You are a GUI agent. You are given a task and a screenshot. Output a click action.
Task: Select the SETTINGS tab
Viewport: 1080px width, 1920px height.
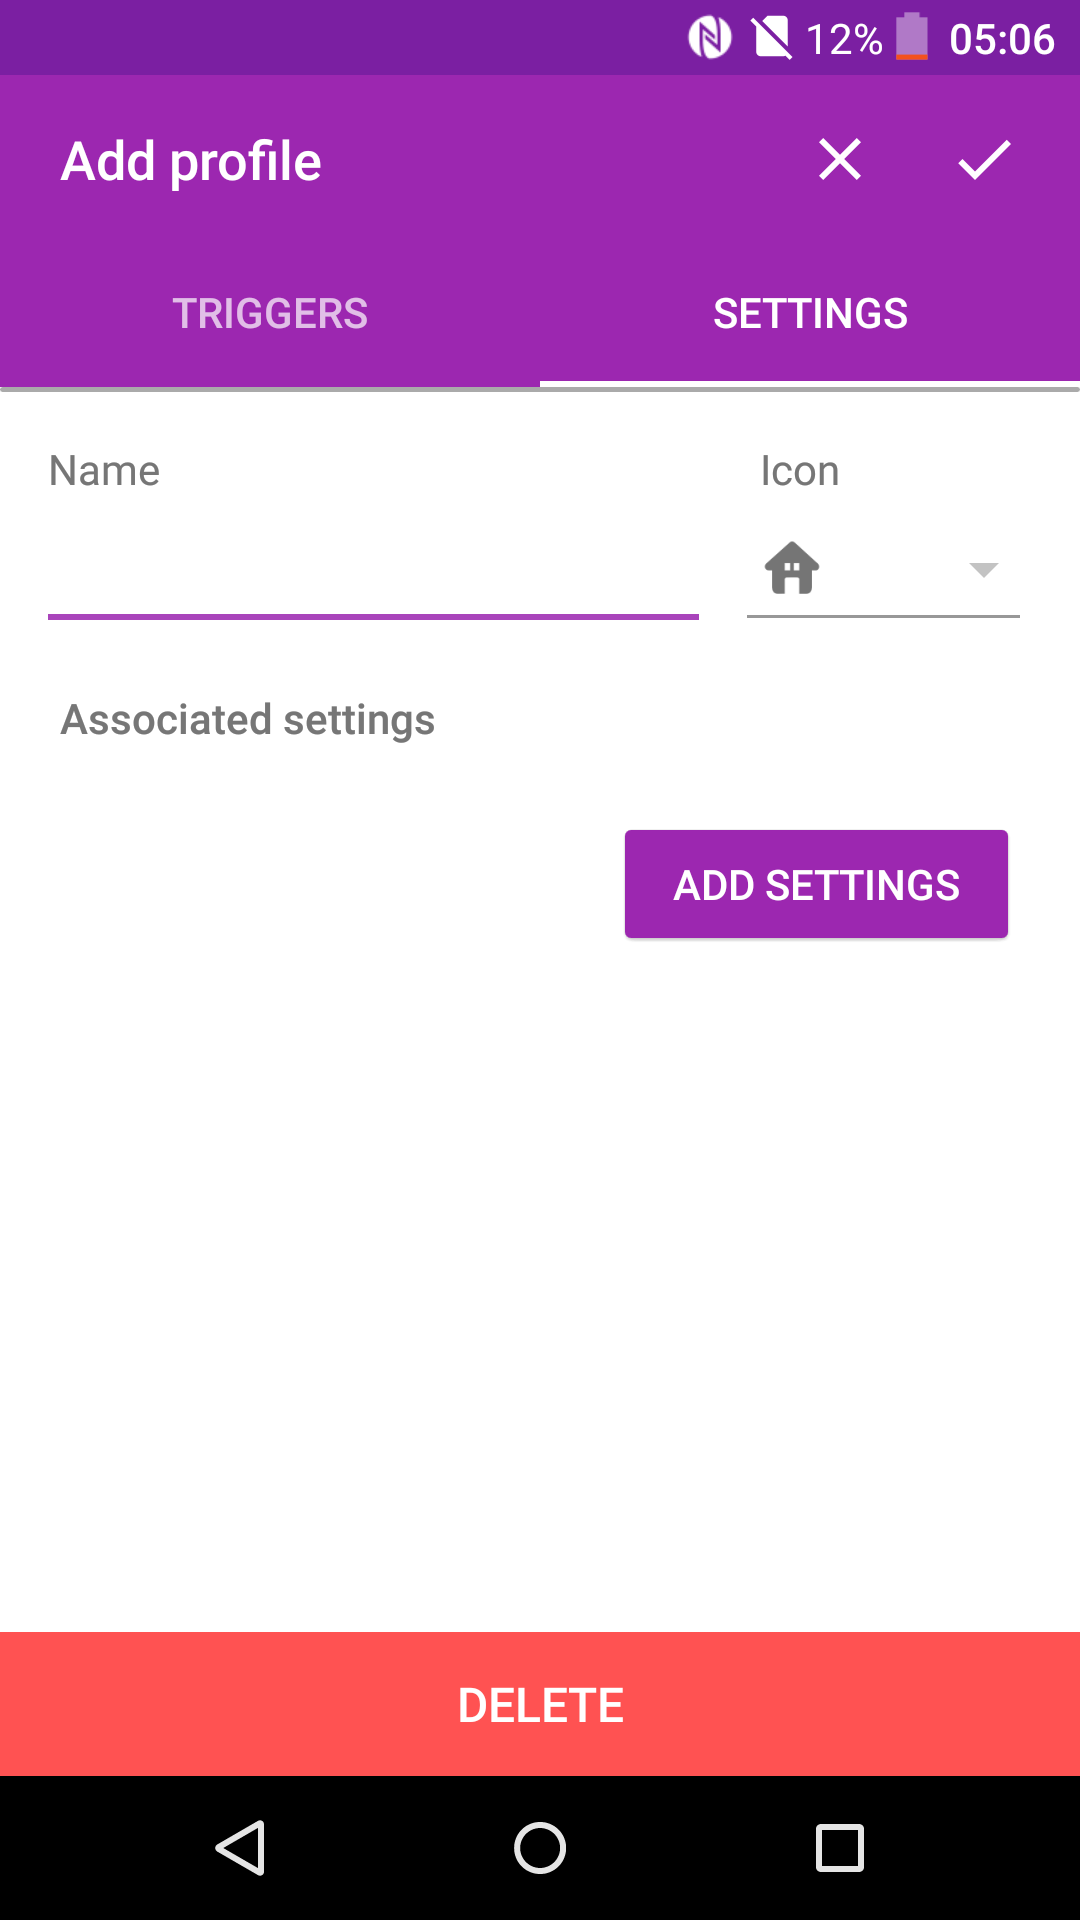(x=810, y=314)
